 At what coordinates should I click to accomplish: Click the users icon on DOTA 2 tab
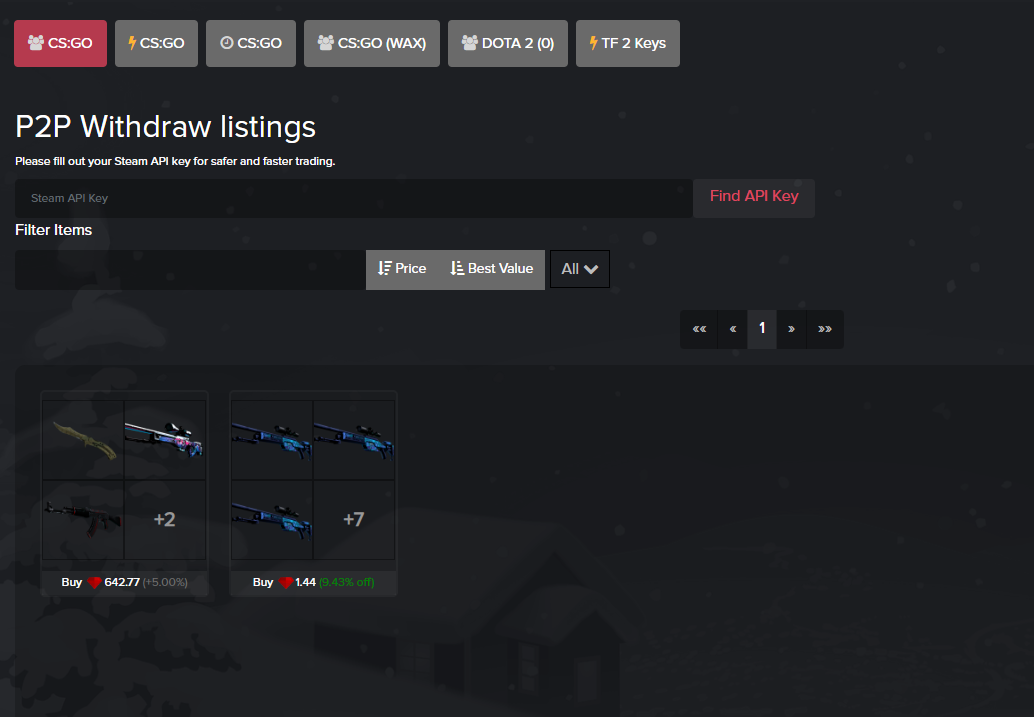pyautogui.click(x=470, y=43)
